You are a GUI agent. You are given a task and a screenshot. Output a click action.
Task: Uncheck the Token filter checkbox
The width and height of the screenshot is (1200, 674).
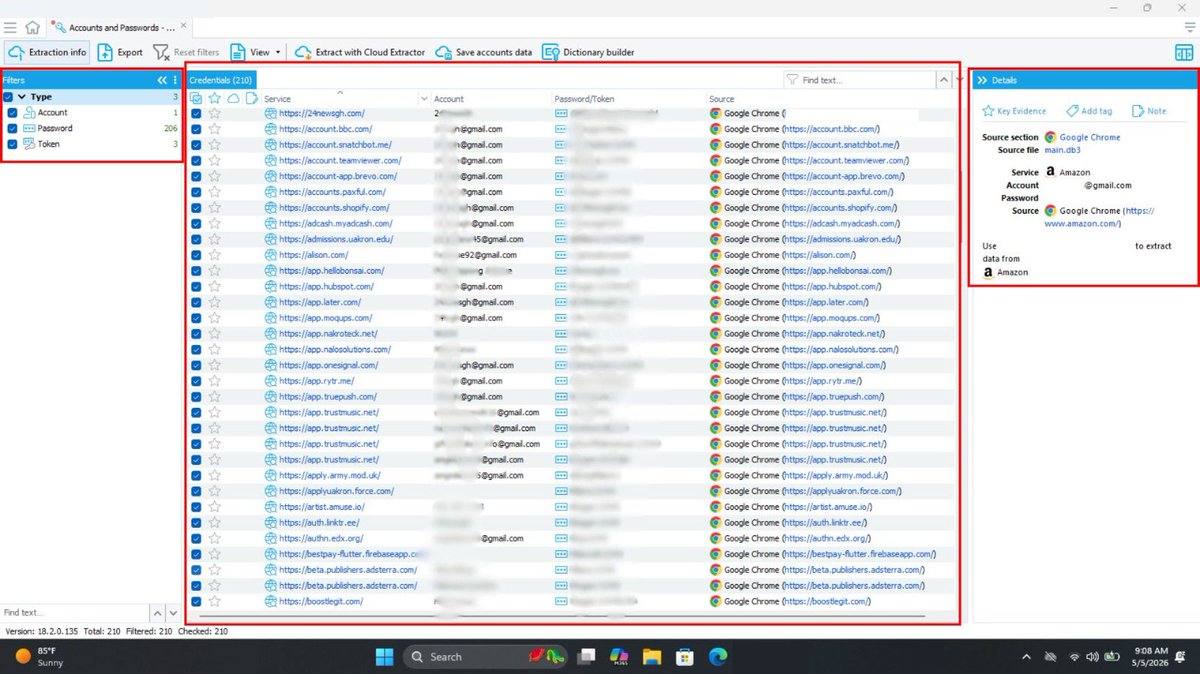13,144
